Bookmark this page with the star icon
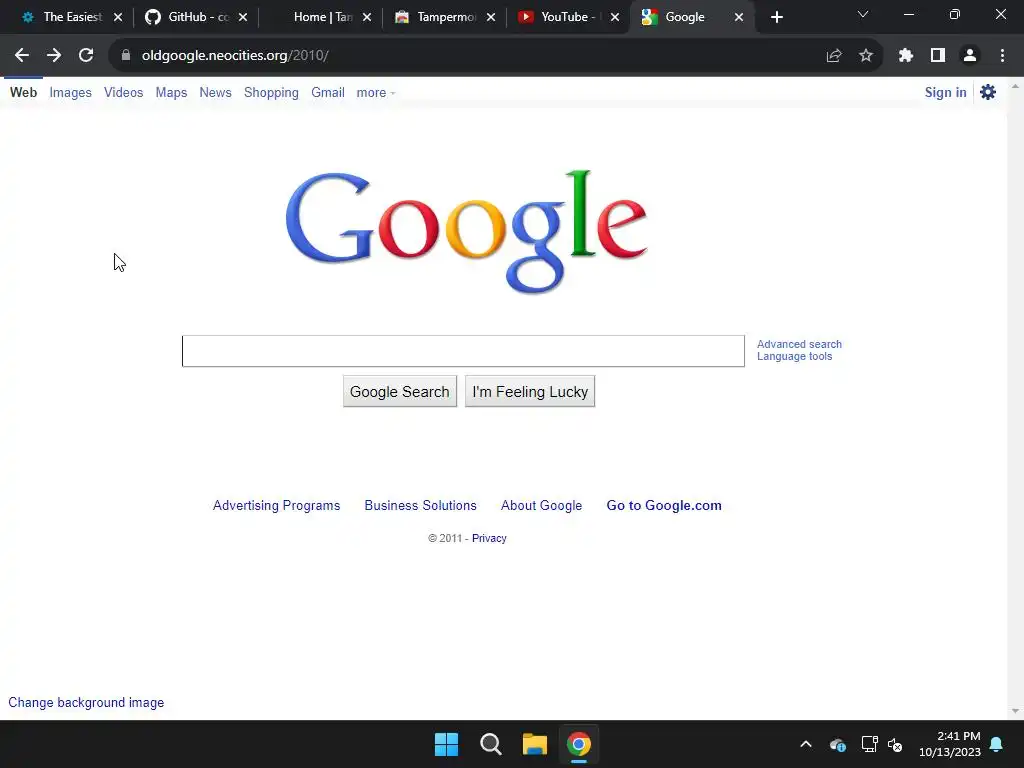The width and height of the screenshot is (1024, 768). click(866, 56)
